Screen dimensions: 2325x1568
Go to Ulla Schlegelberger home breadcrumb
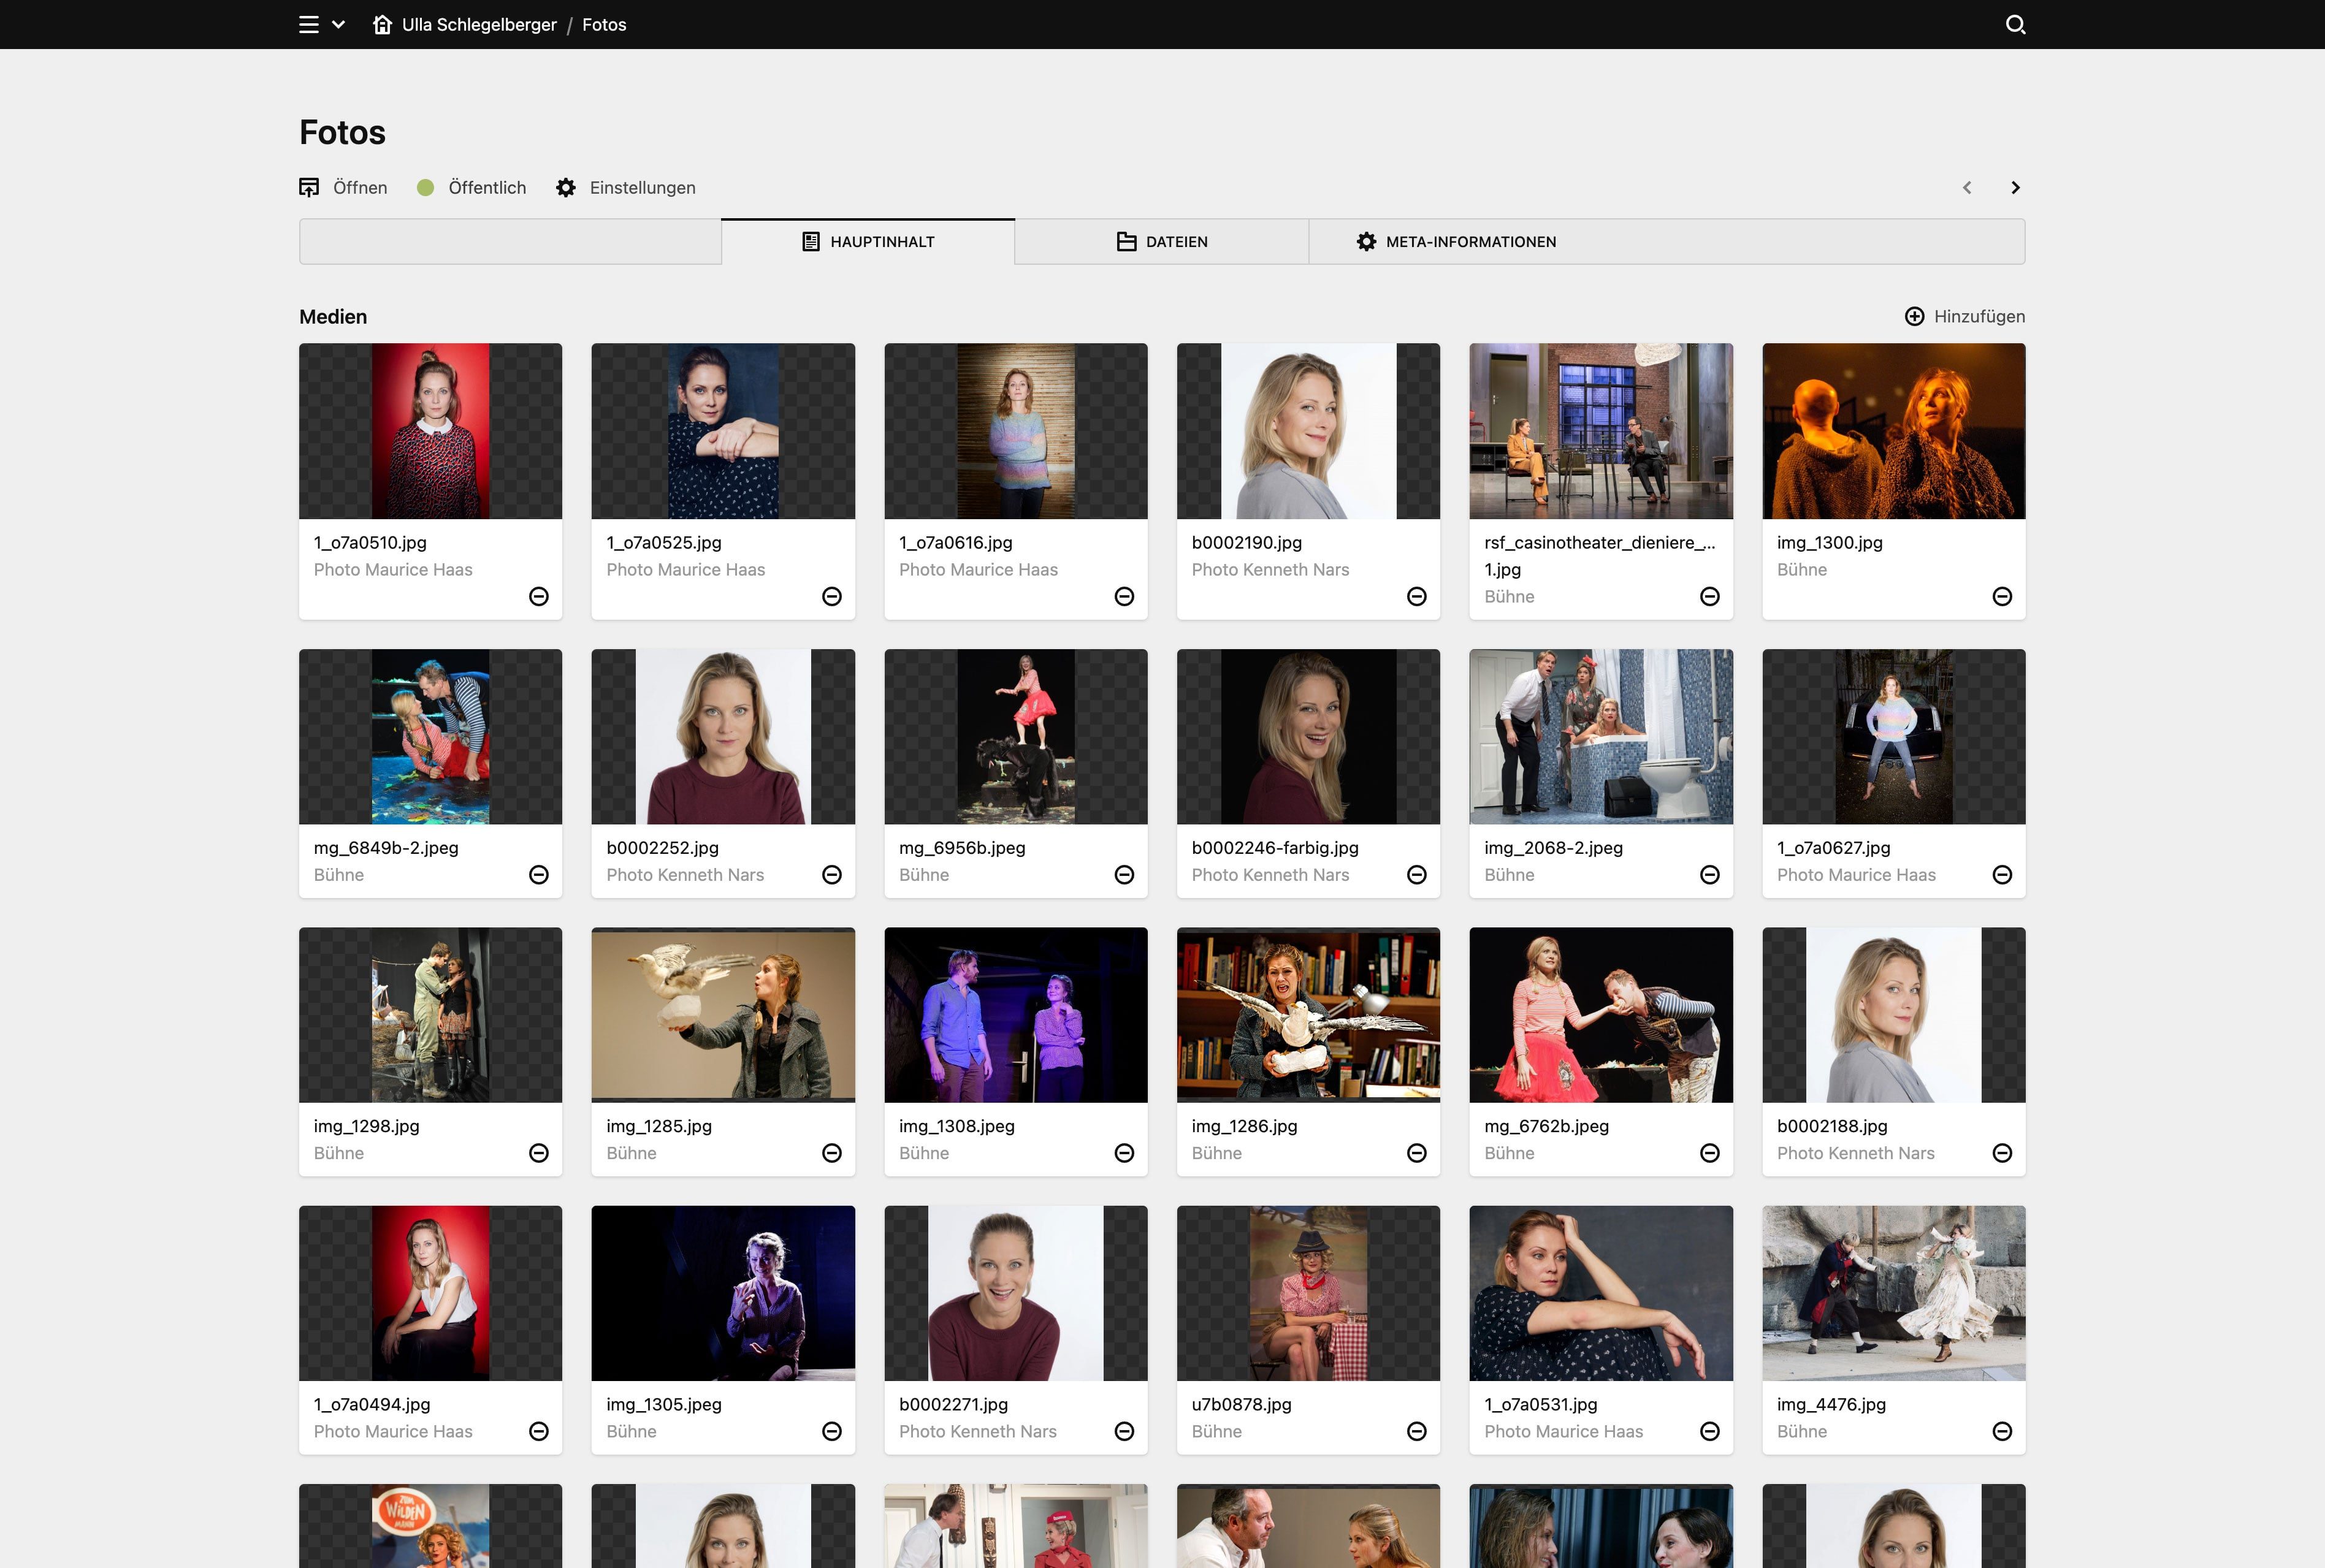tap(465, 24)
